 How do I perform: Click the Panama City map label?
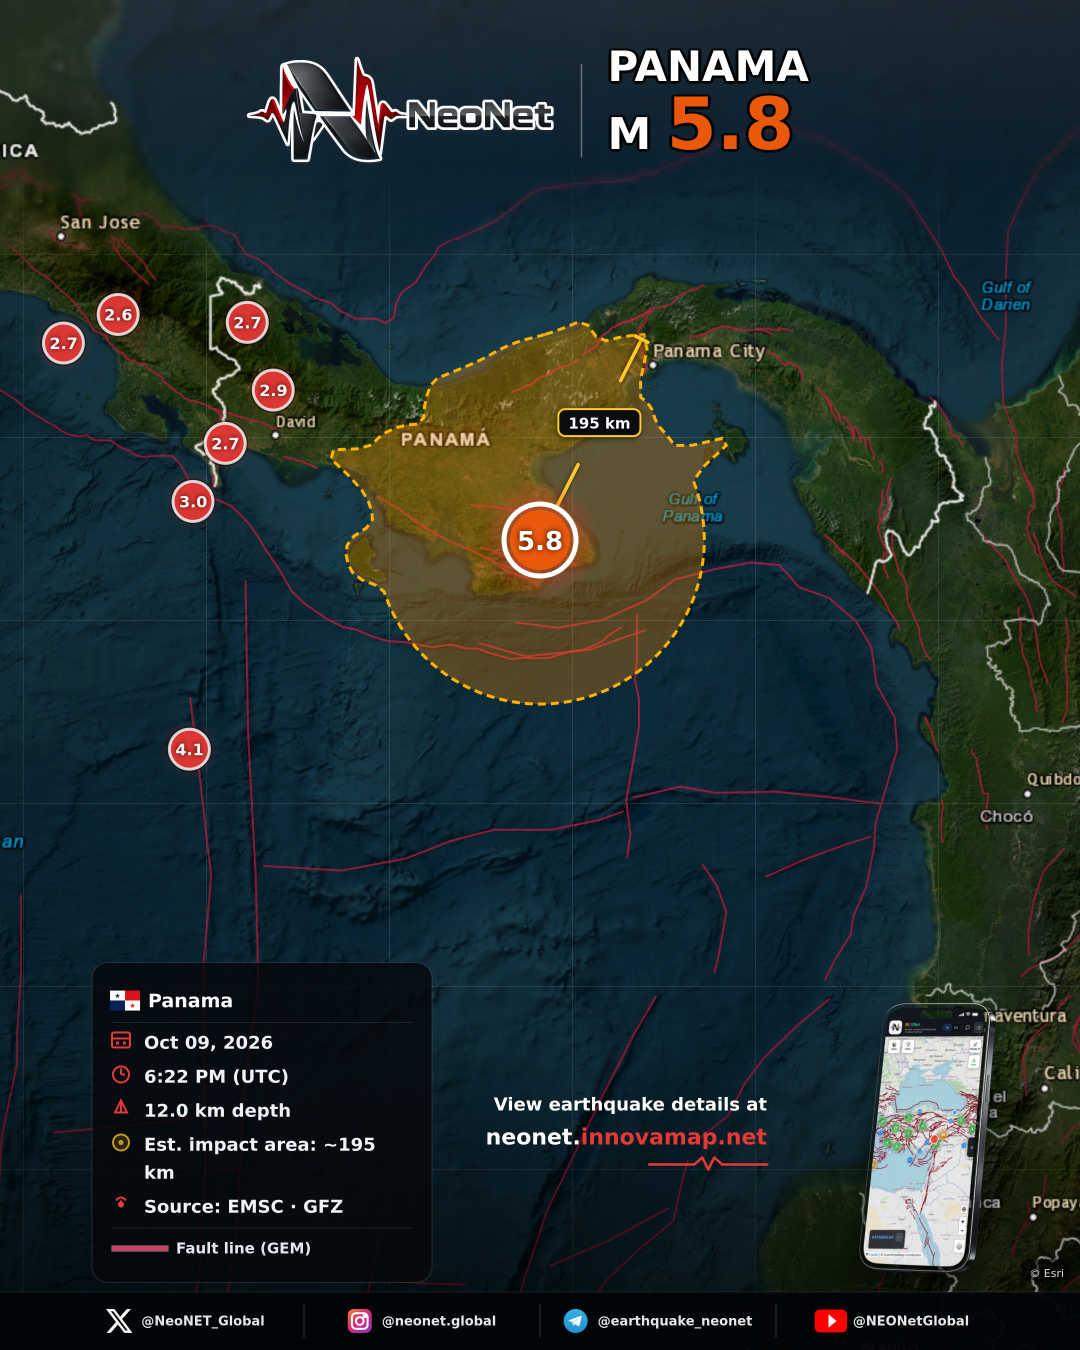coord(709,351)
